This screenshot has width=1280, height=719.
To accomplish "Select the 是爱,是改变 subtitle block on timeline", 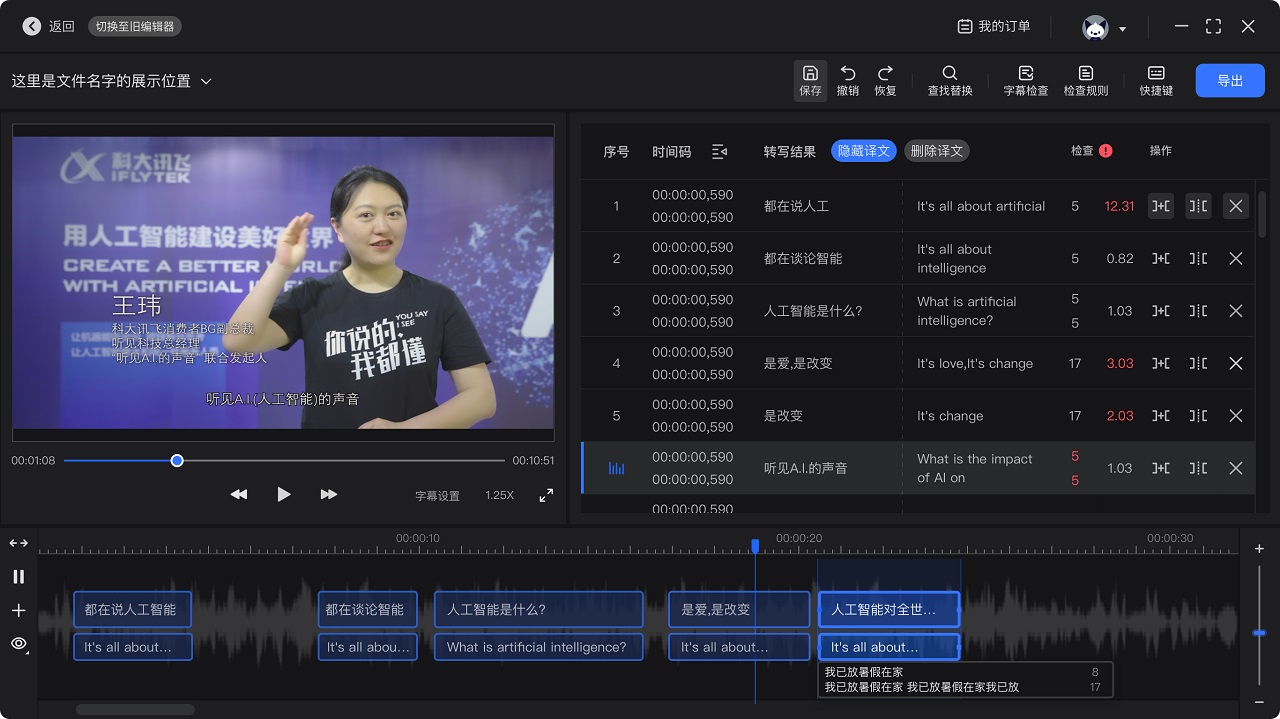I will pos(739,609).
